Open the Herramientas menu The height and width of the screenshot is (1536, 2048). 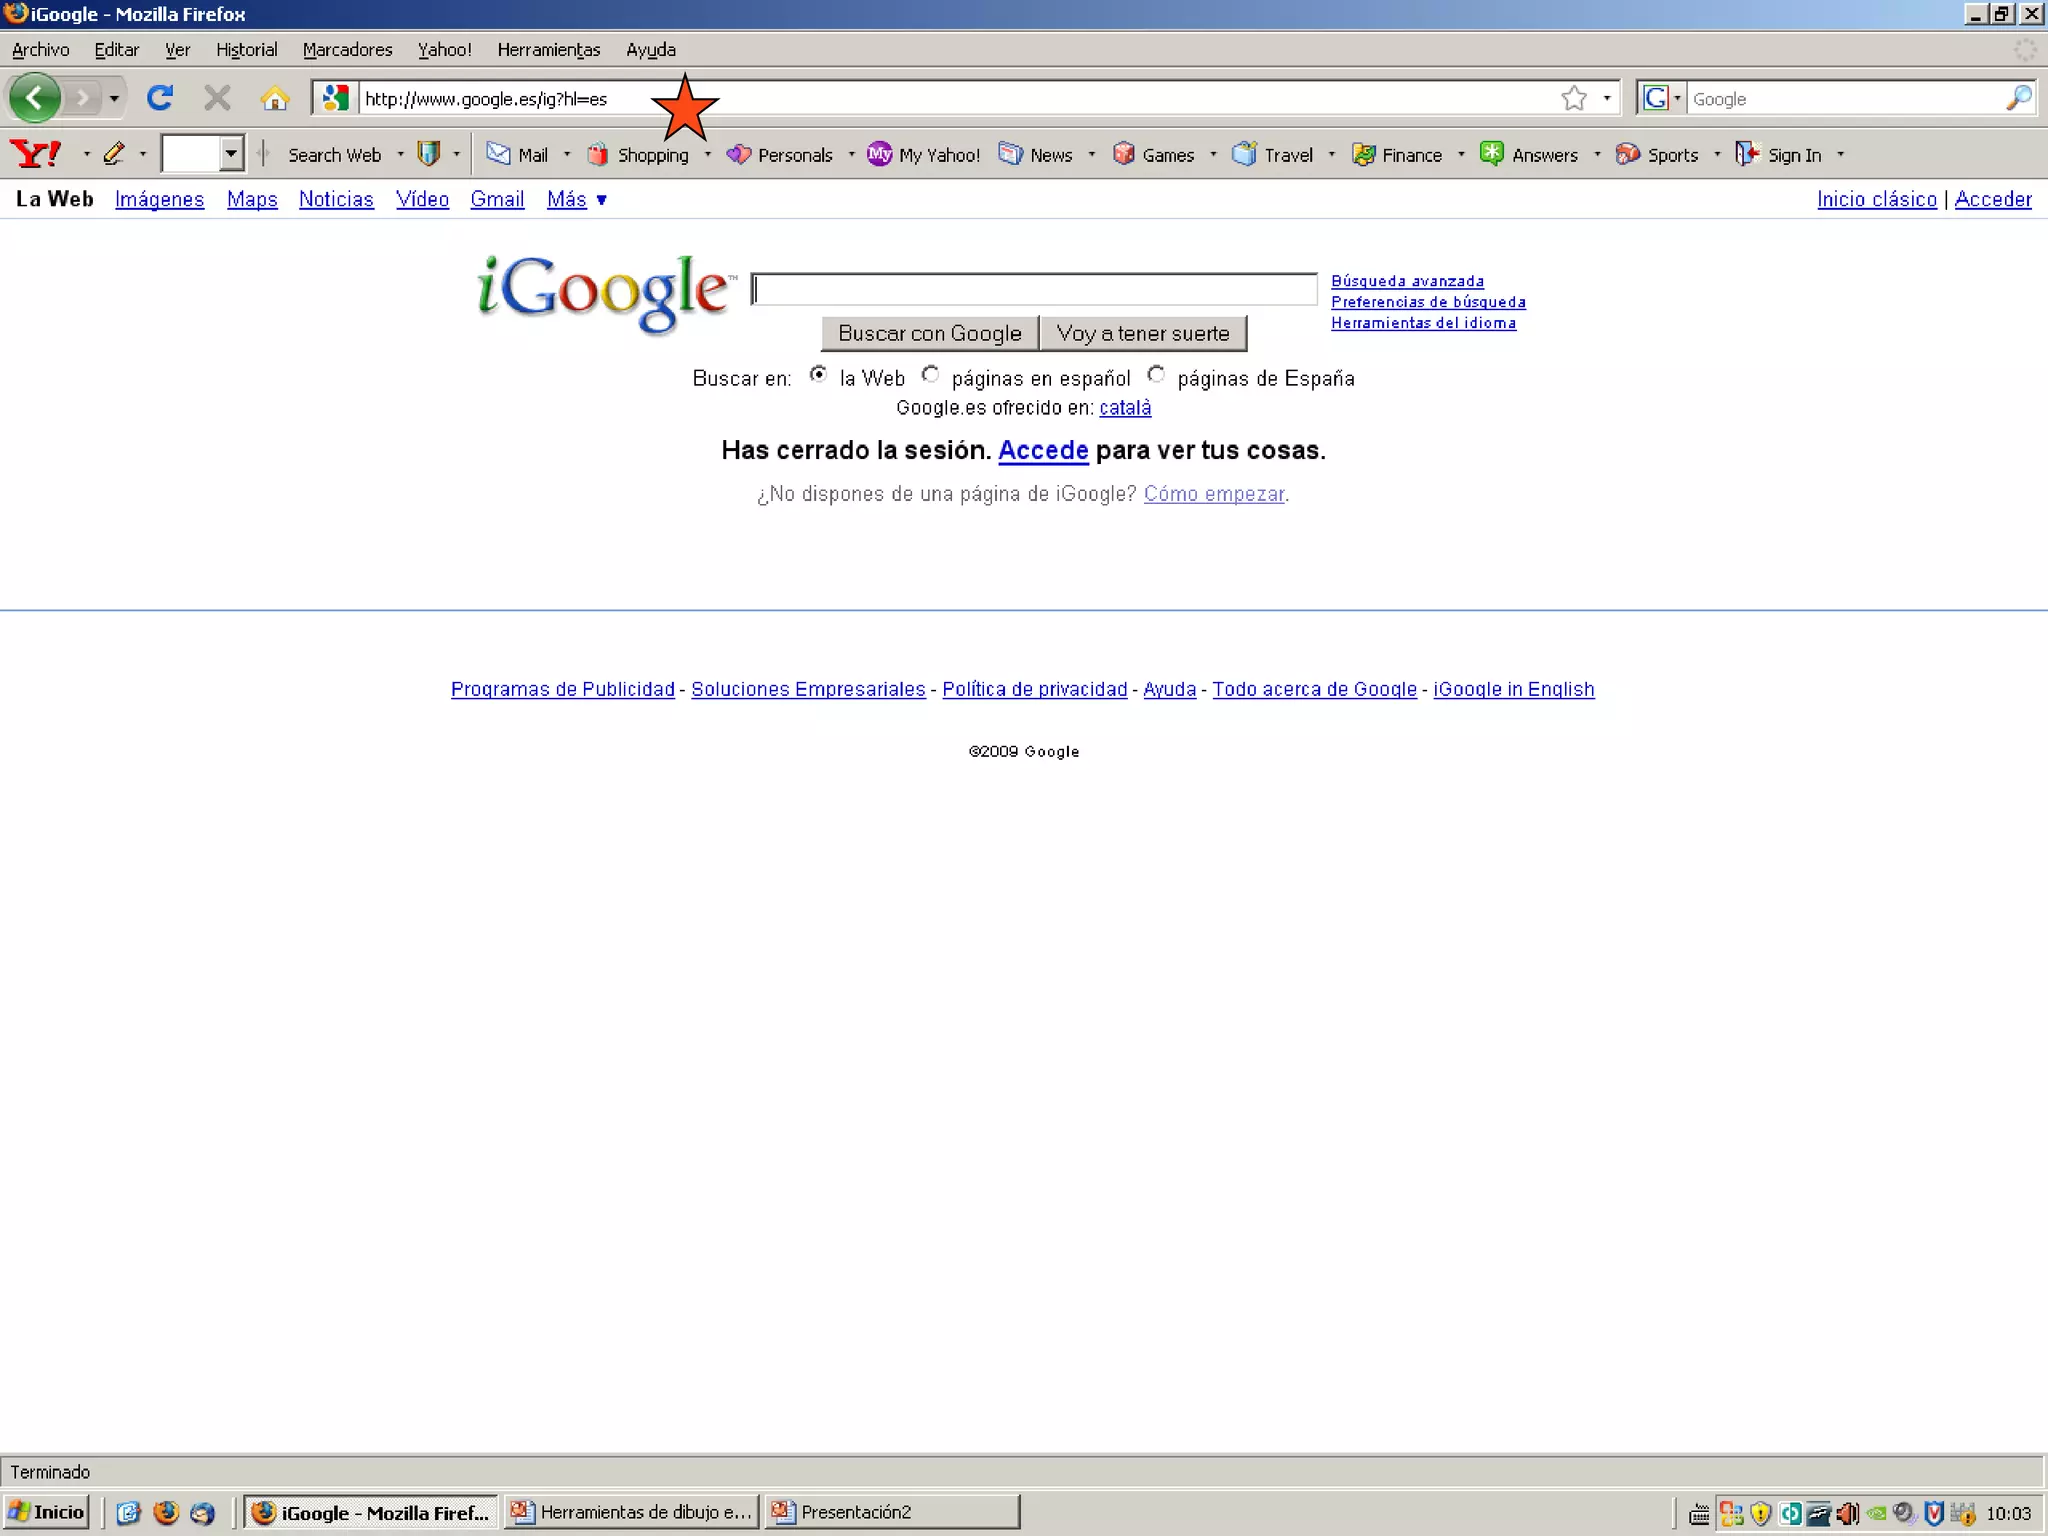(x=548, y=49)
